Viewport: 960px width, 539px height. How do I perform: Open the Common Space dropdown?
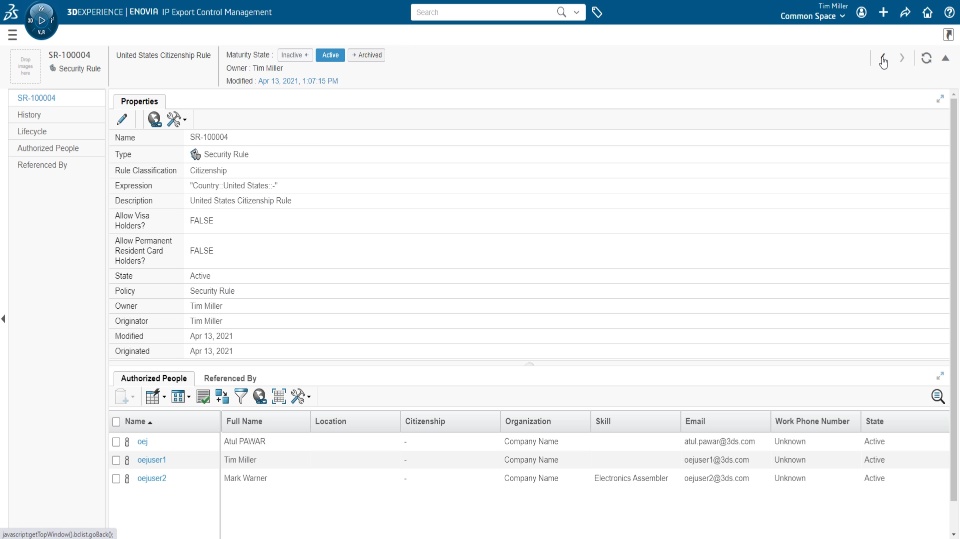point(812,16)
